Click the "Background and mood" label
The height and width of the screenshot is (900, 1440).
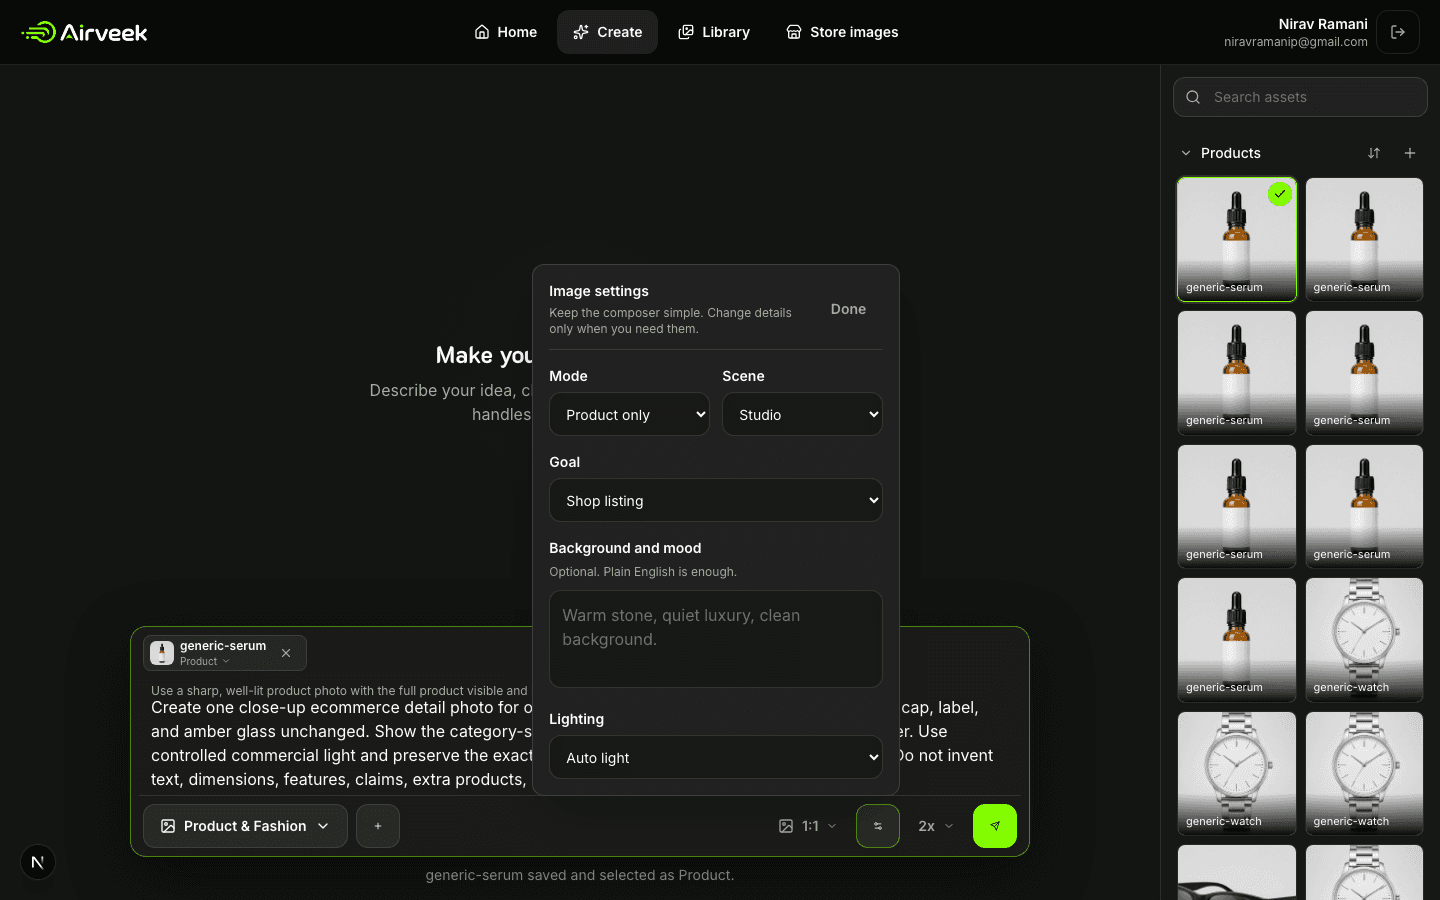(625, 548)
